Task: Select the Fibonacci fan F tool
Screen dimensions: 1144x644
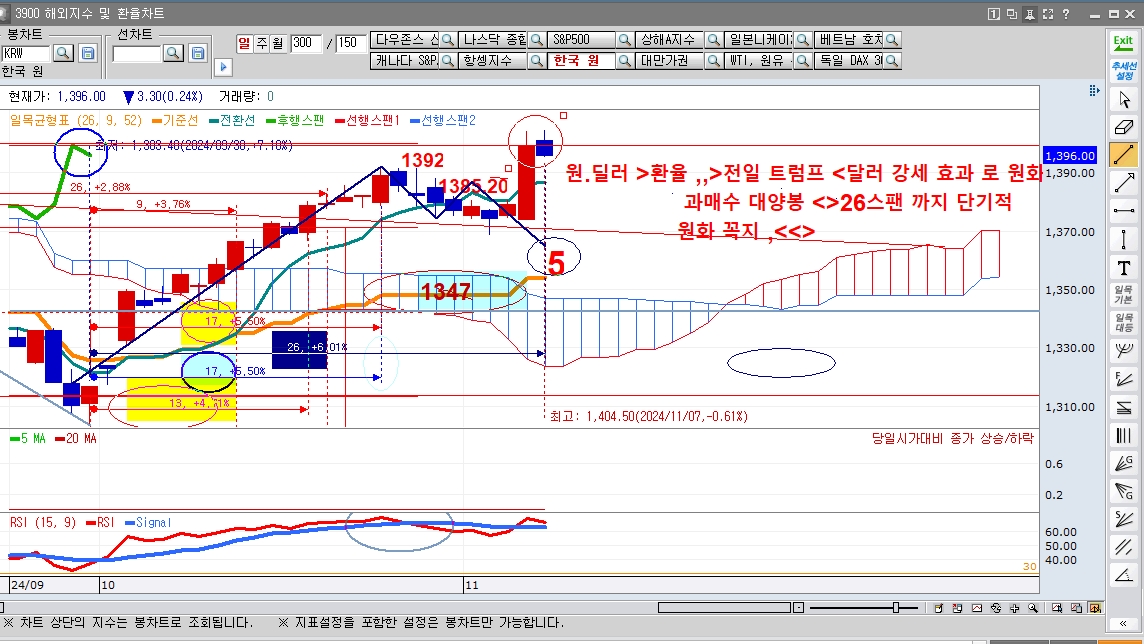Action: pyautogui.click(x=1124, y=379)
